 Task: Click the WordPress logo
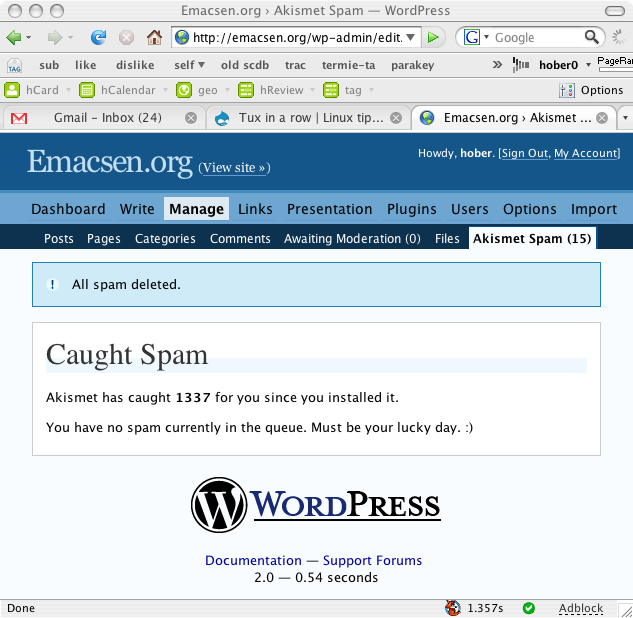pos(315,505)
